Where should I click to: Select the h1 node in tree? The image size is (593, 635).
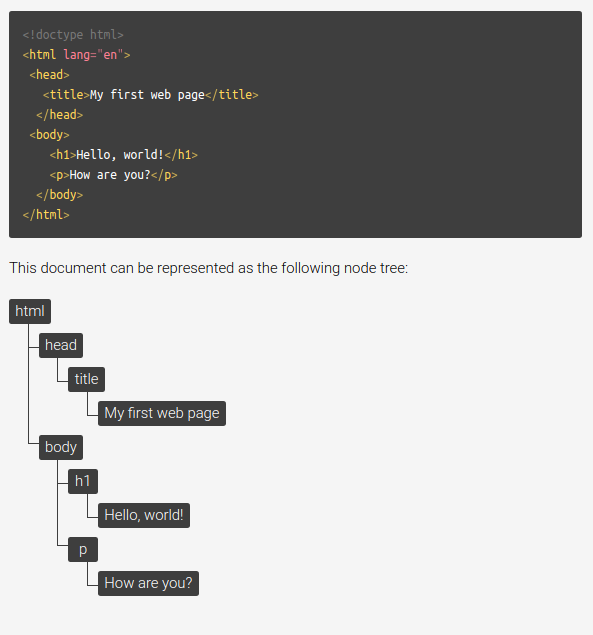[x=83, y=482]
